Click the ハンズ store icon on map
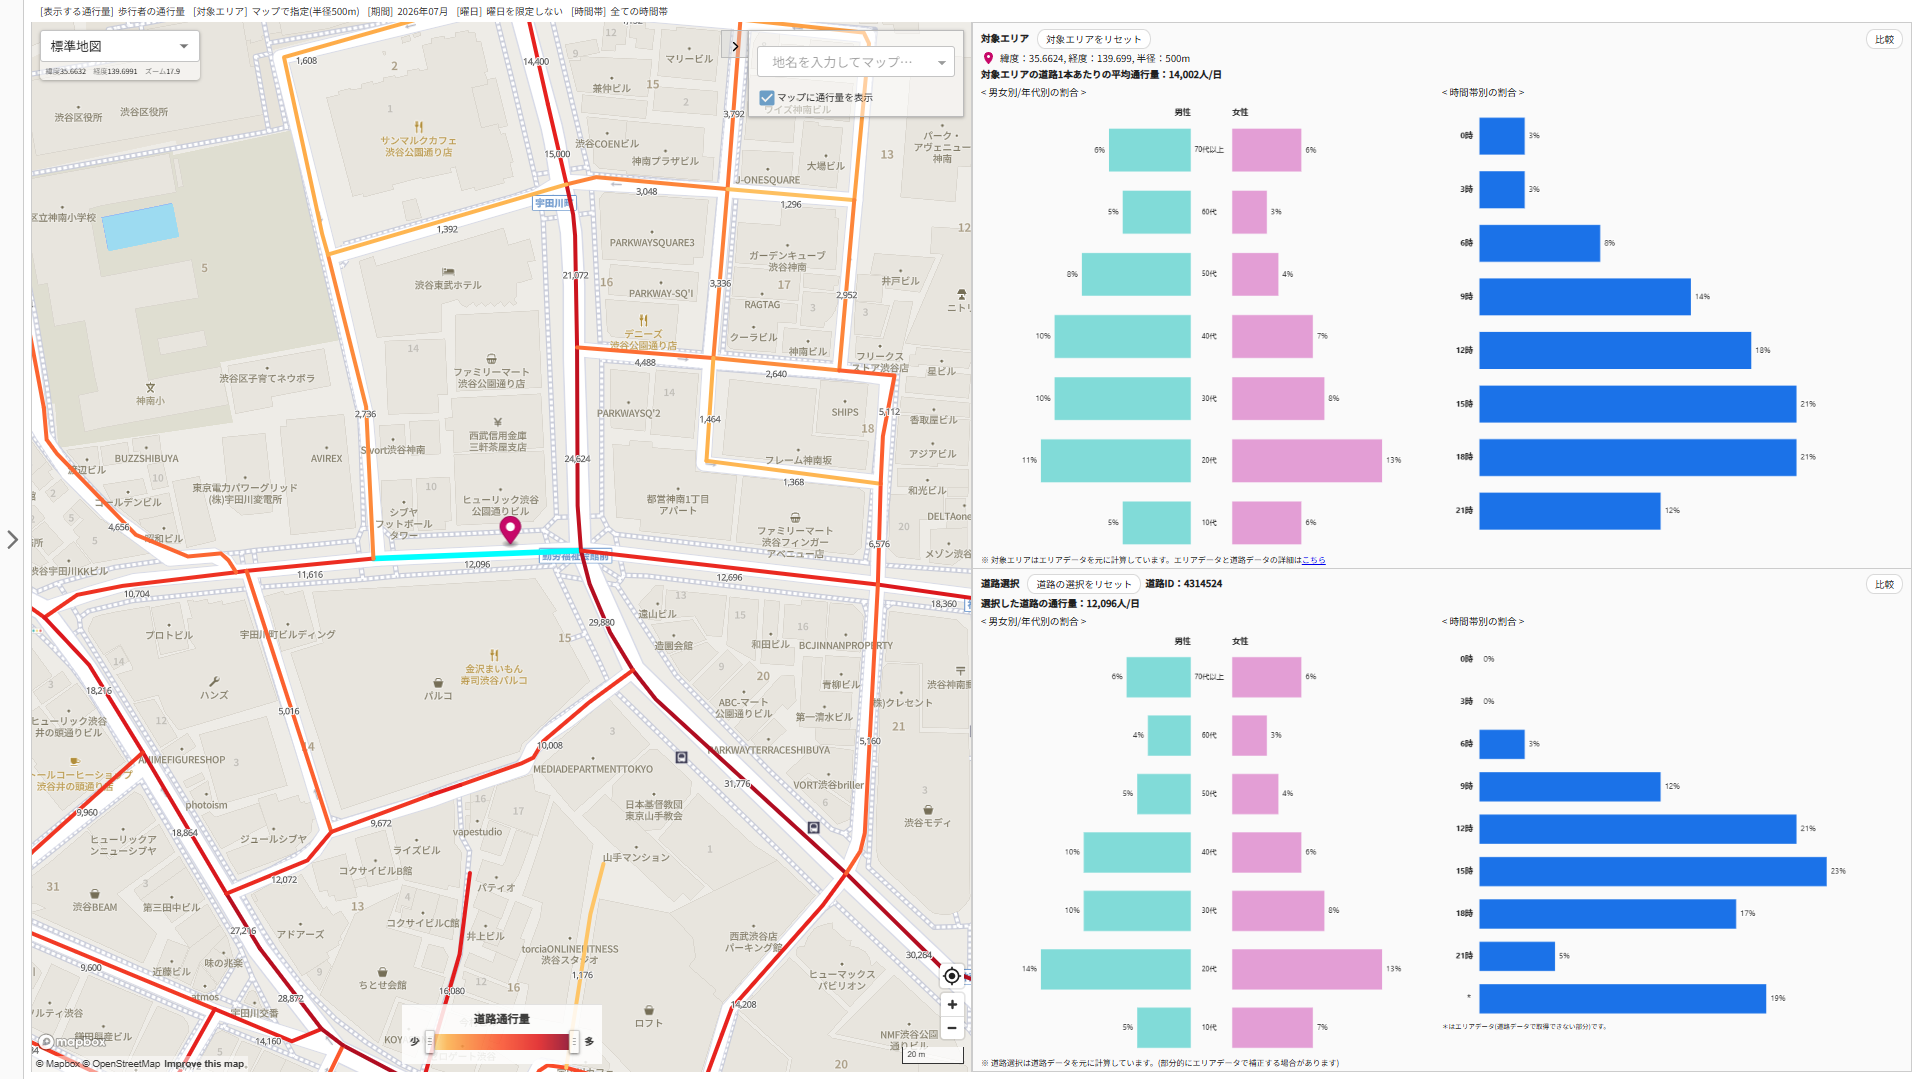 coord(214,682)
